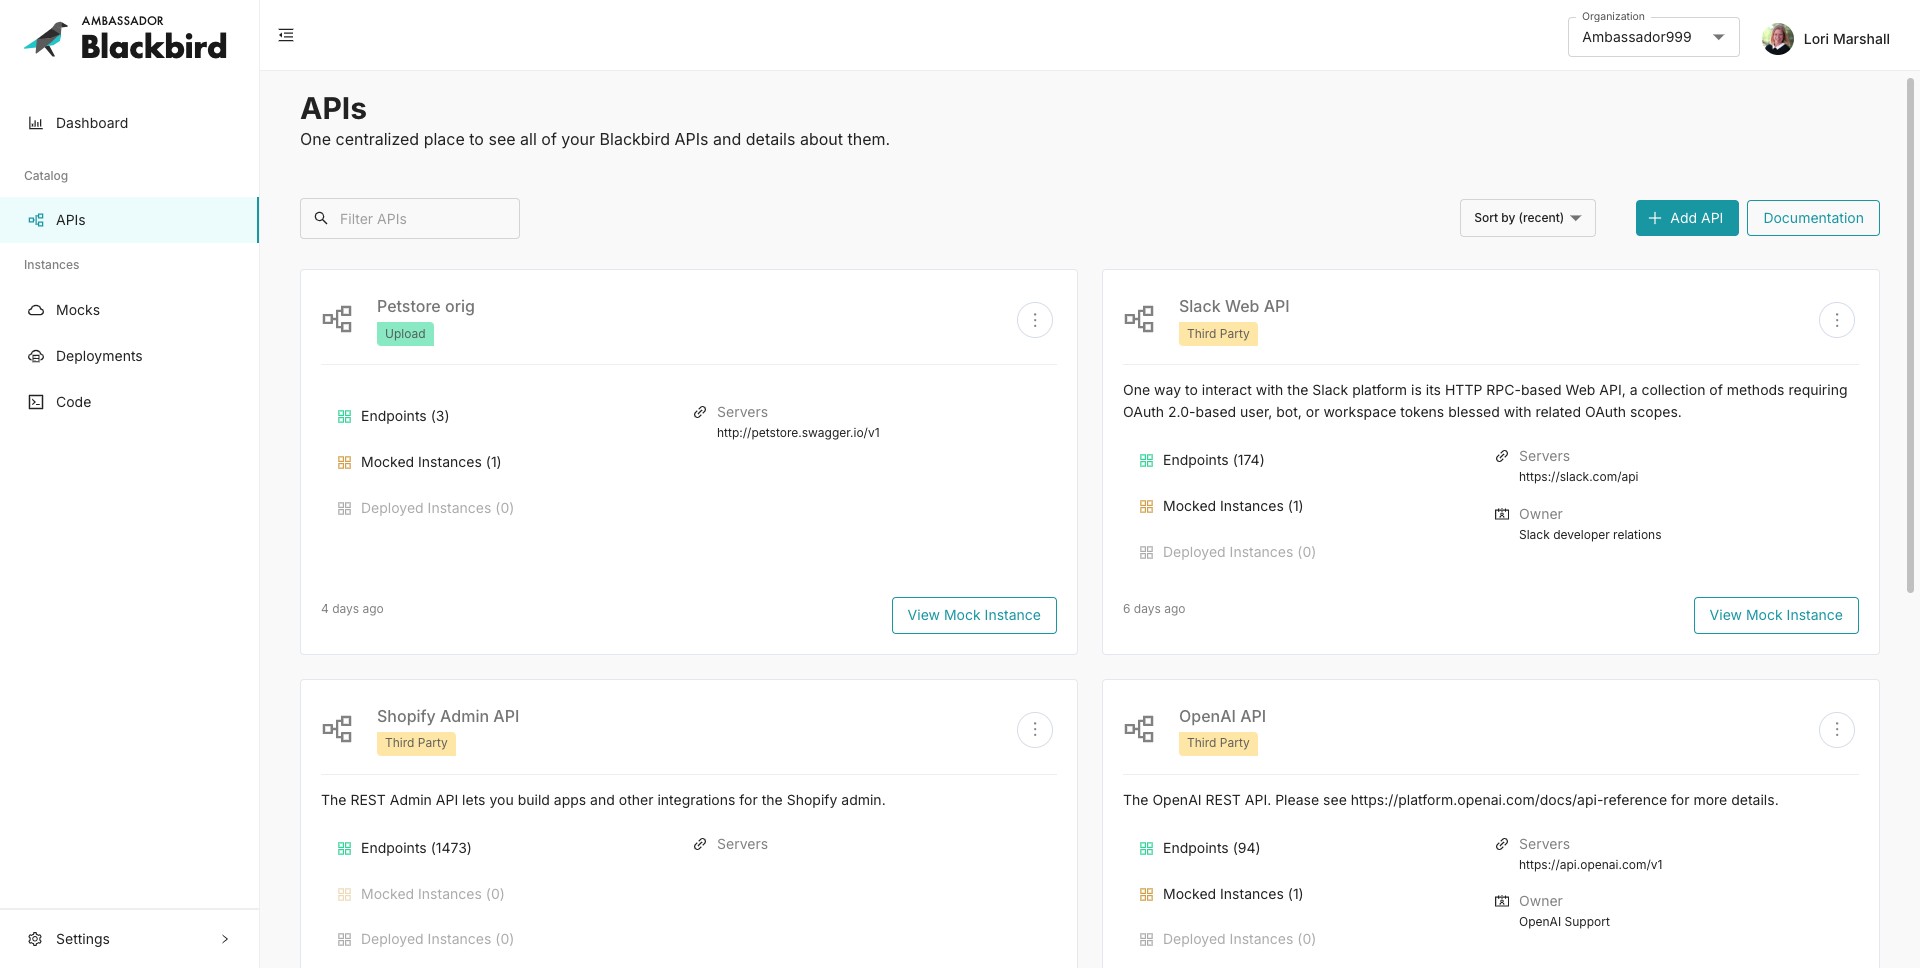Click Third Party tag on Shopify Admin API
Viewport: 1920px width, 968px height.
tap(416, 743)
